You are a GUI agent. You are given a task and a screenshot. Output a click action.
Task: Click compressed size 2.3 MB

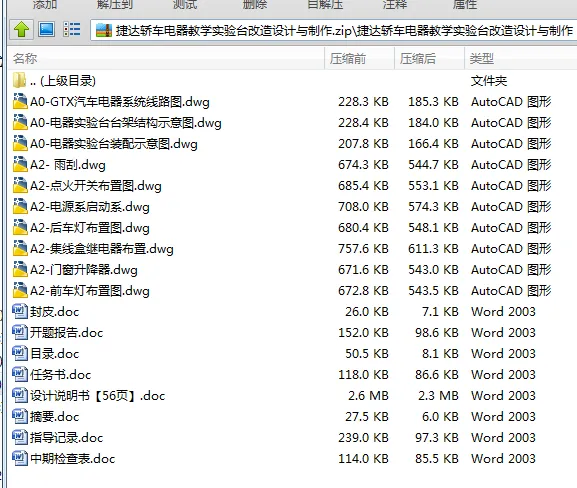438,395
